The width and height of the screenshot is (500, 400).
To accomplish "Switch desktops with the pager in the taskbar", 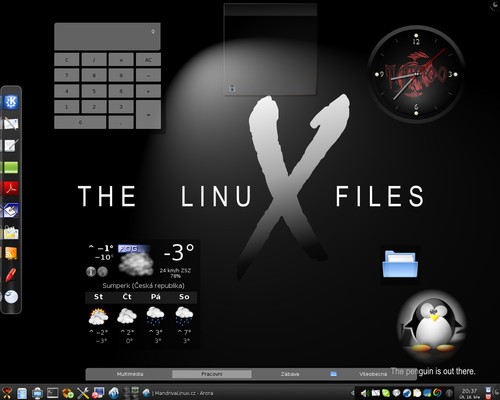I will click(x=131, y=393).
